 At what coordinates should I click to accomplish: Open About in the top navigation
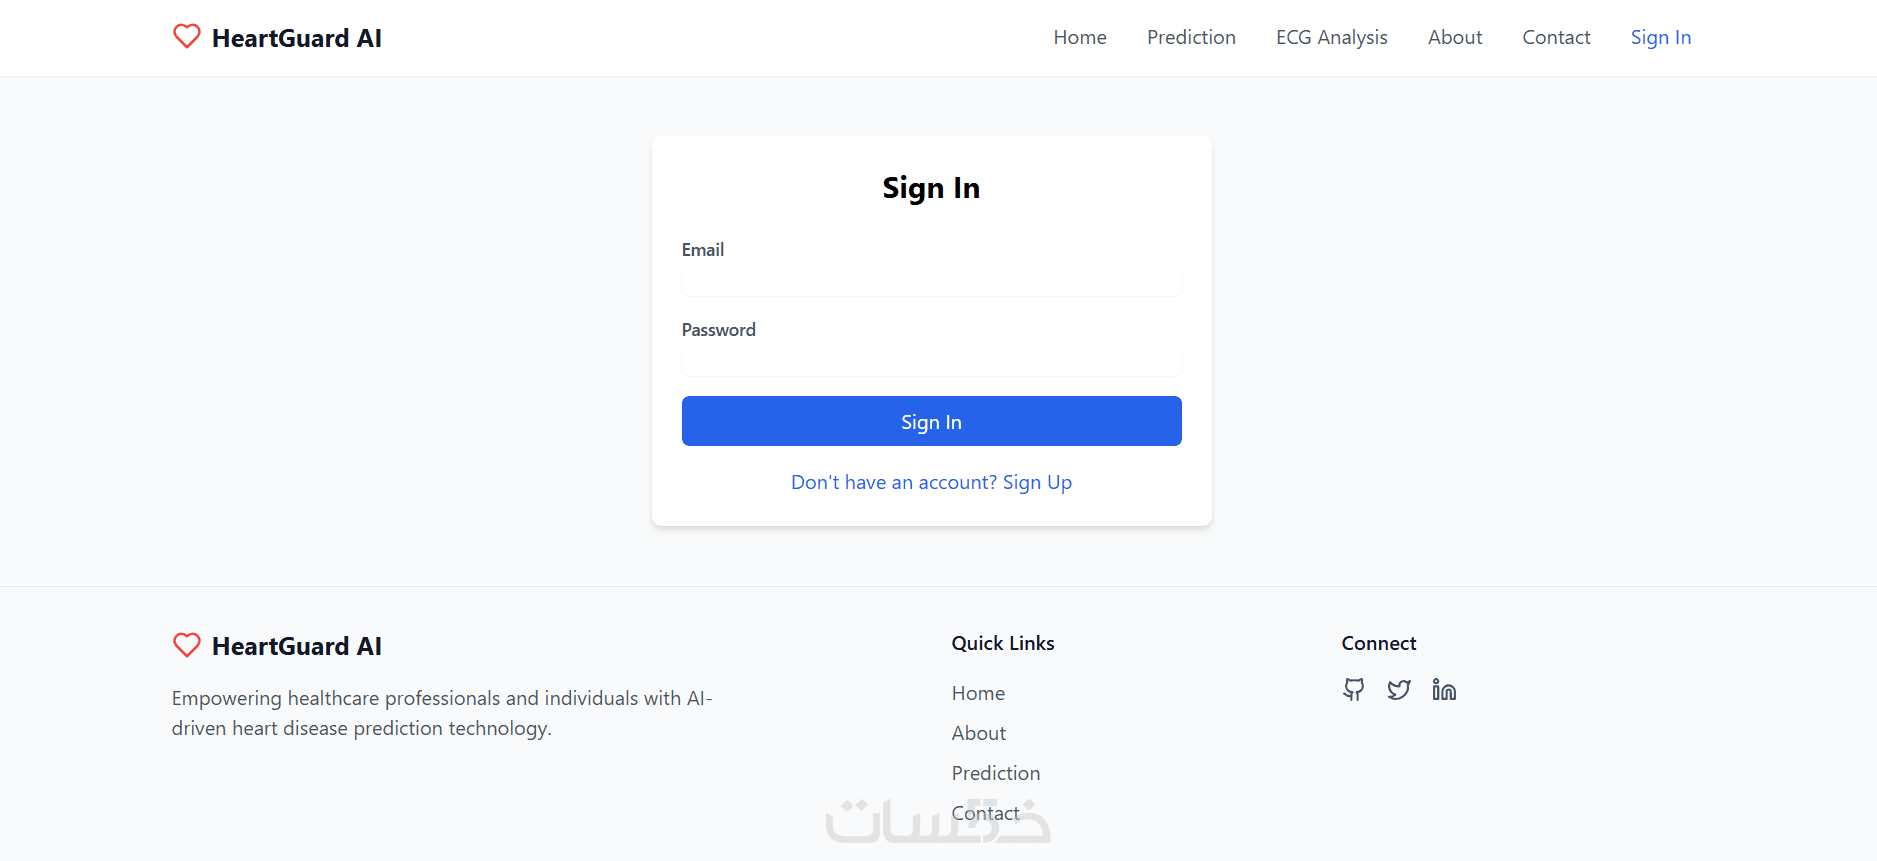click(1454, 38)
